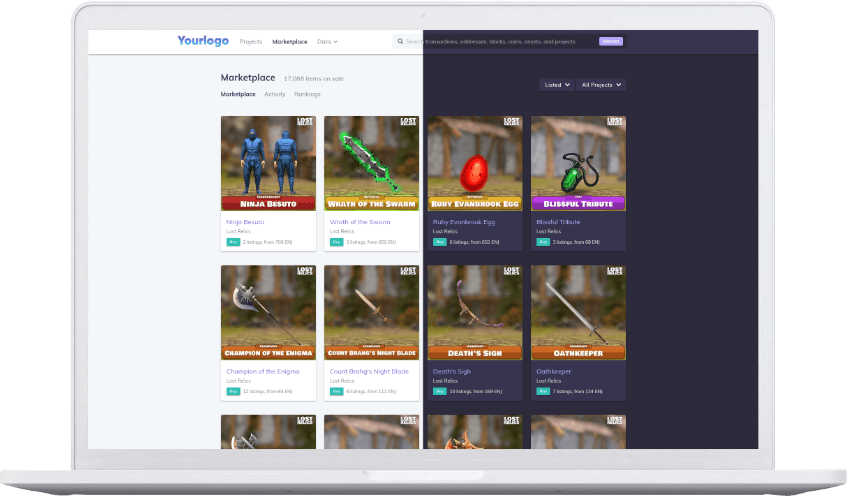Click the Buy button for Wrath of the Swarm
Image resolution: width=848 pixels, height=497 pixels.
336,242
